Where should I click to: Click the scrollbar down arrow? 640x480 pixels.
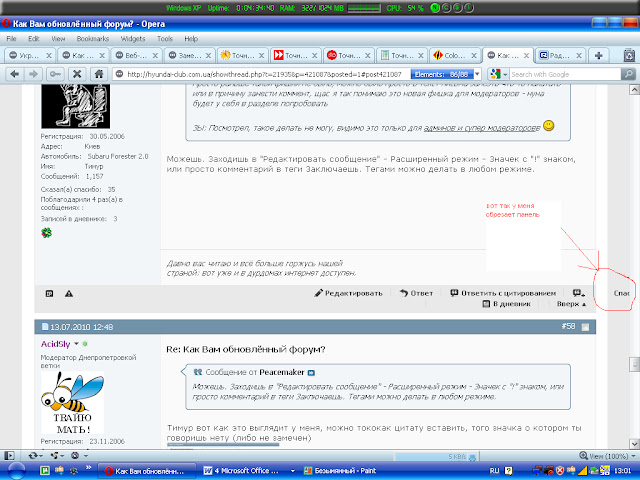pyautogui.click(x=634, y=444)
